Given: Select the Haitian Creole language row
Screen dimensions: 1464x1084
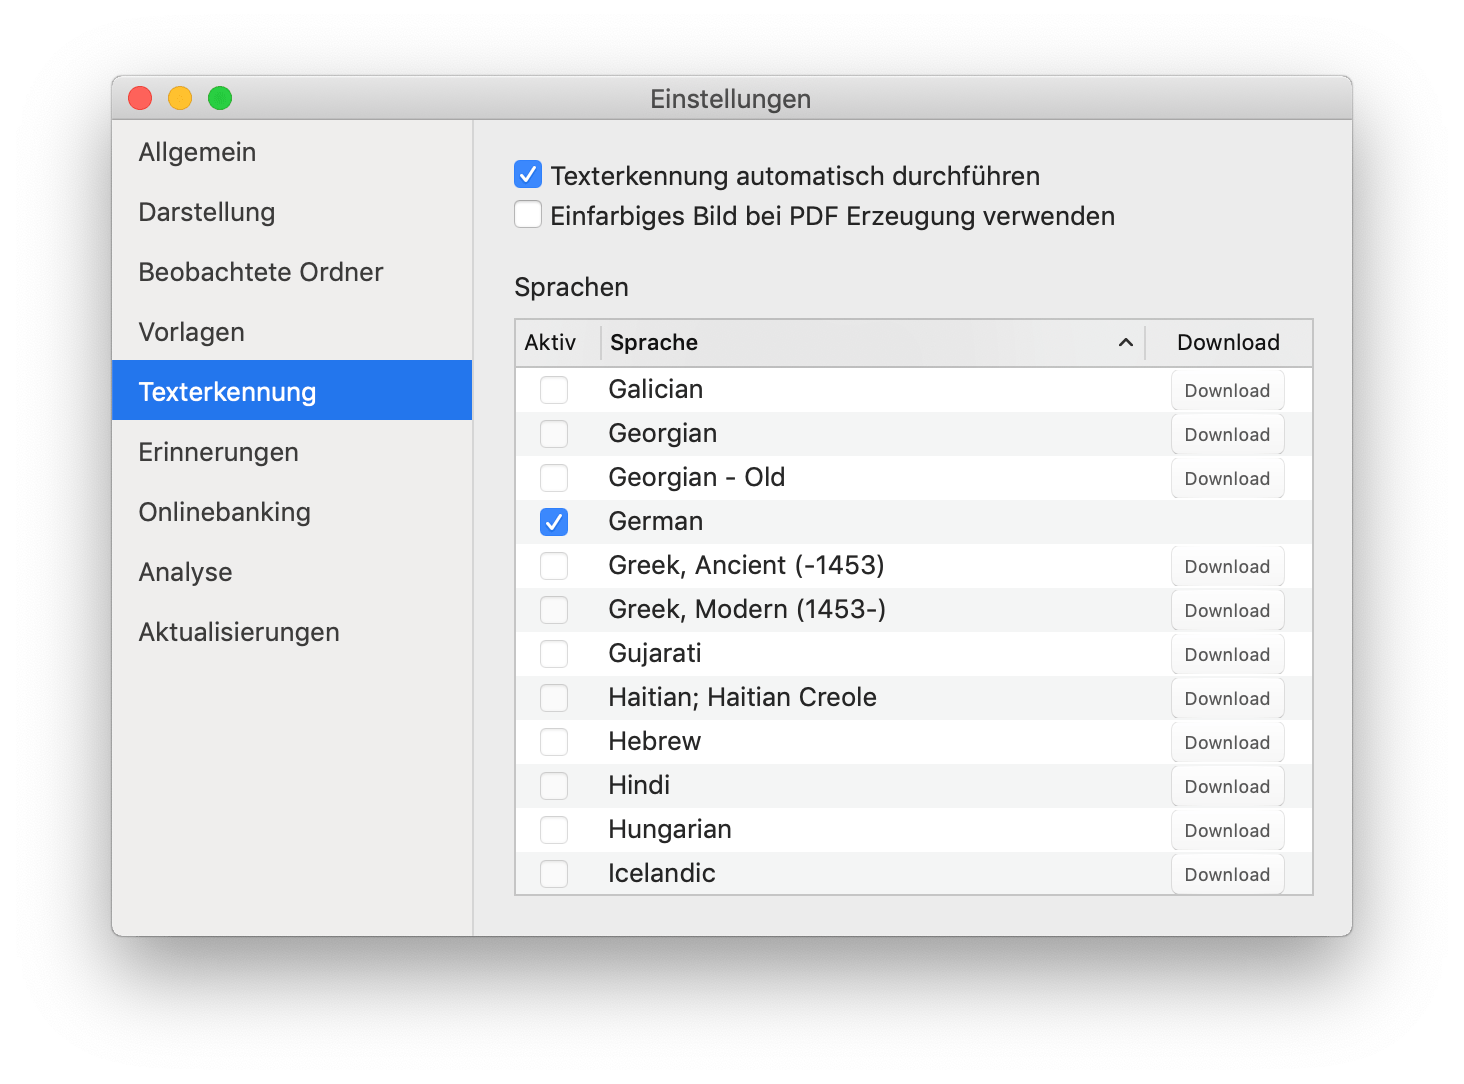Looking at the screenshot, I should 742,698.
